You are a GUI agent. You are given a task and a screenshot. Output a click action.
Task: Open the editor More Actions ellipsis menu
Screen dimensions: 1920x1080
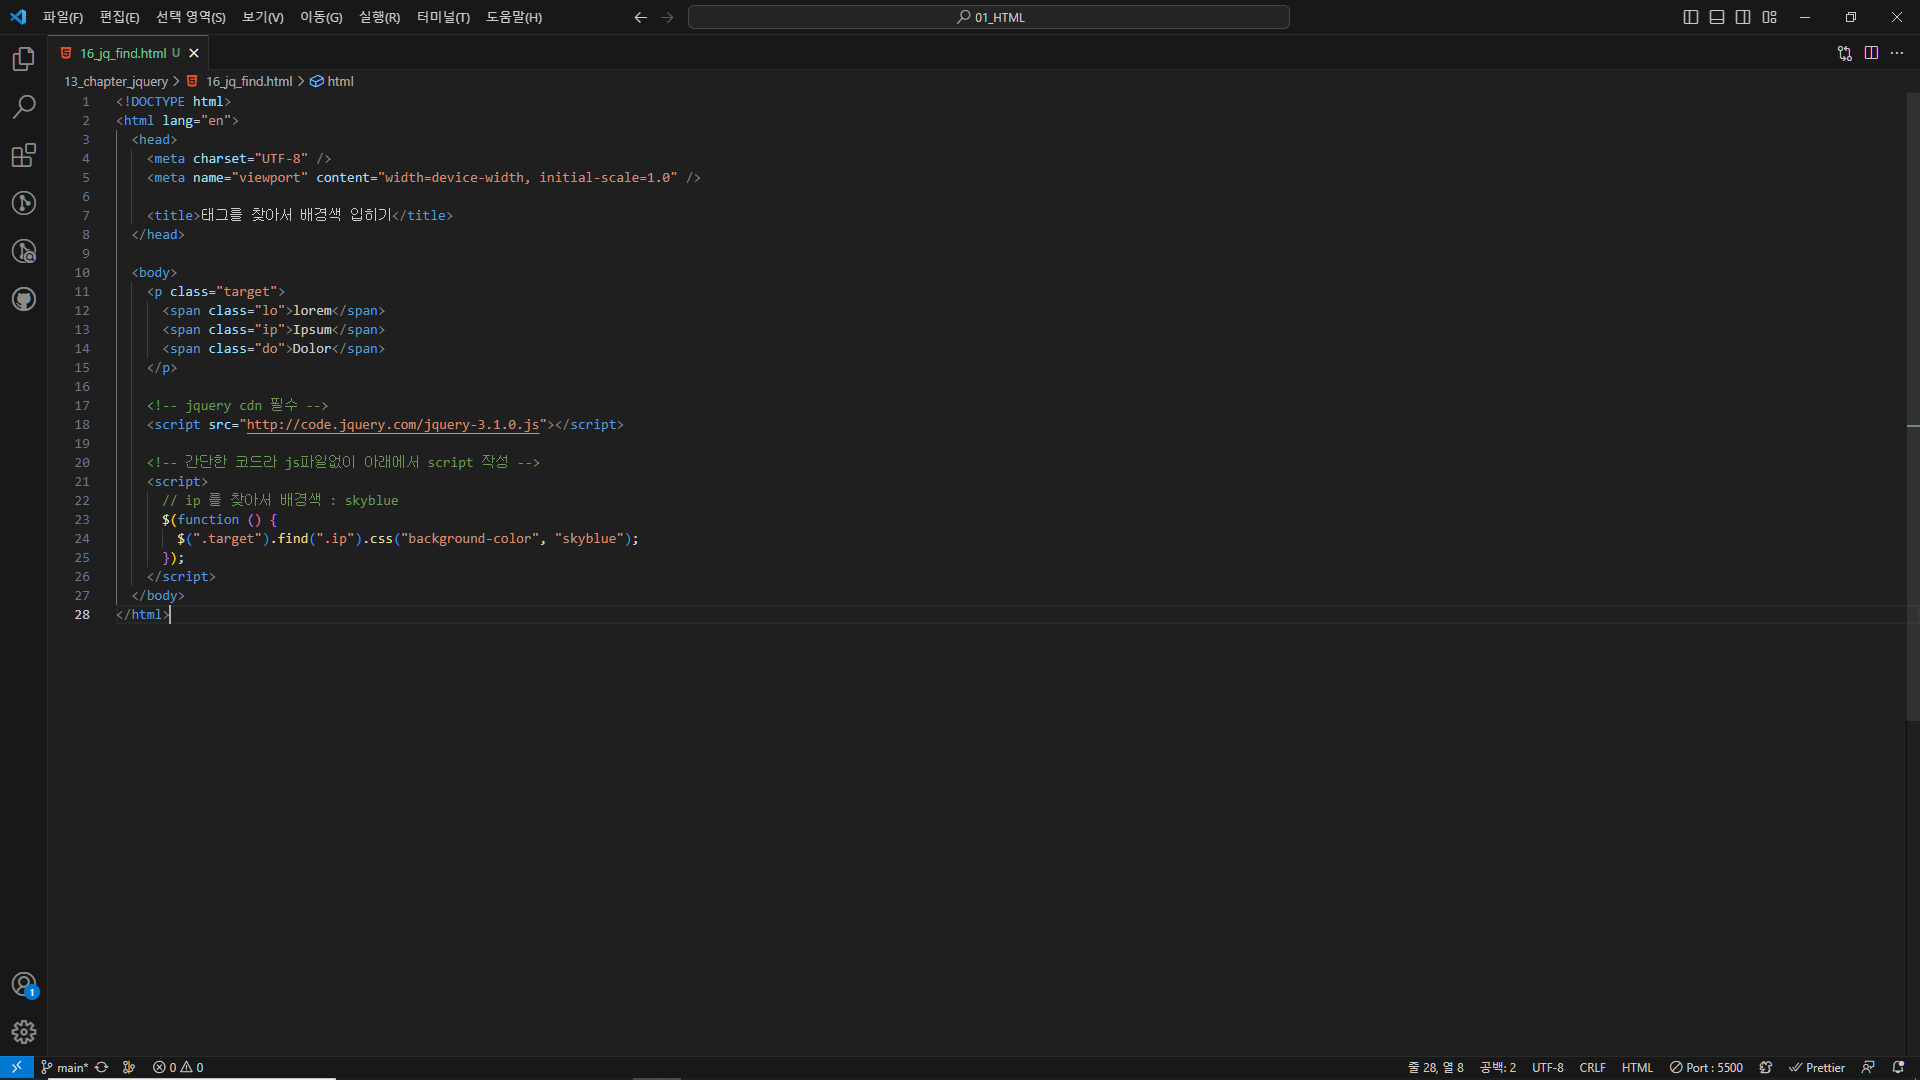tap(1897, 53)
